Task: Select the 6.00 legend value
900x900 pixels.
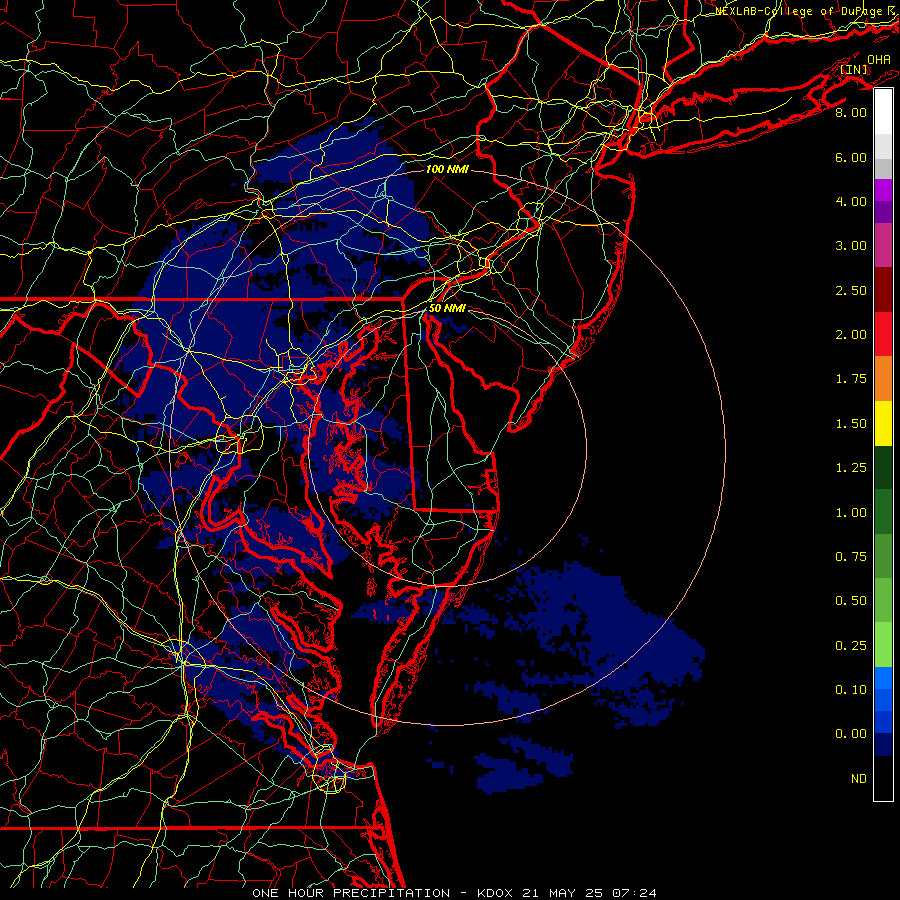Action: pyautogui.click(x=851, y=157)
